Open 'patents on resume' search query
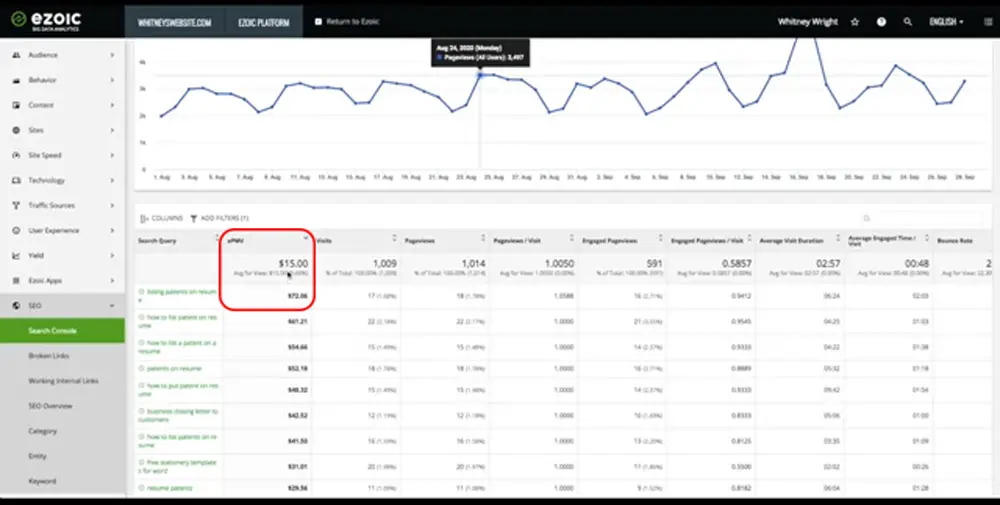The image size is (1000, 505). (x=174, y=369)
